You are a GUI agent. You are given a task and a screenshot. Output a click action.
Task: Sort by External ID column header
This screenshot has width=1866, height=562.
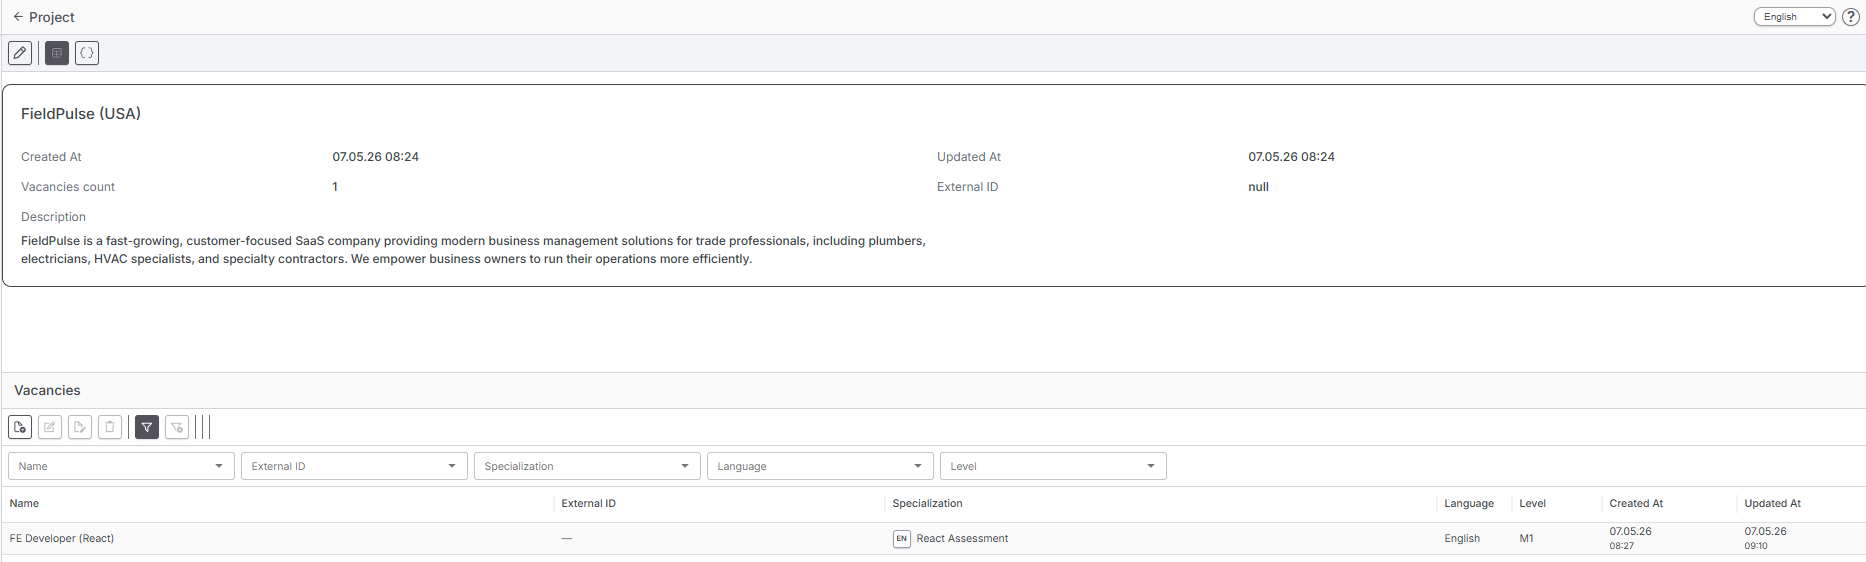point(588,504)
